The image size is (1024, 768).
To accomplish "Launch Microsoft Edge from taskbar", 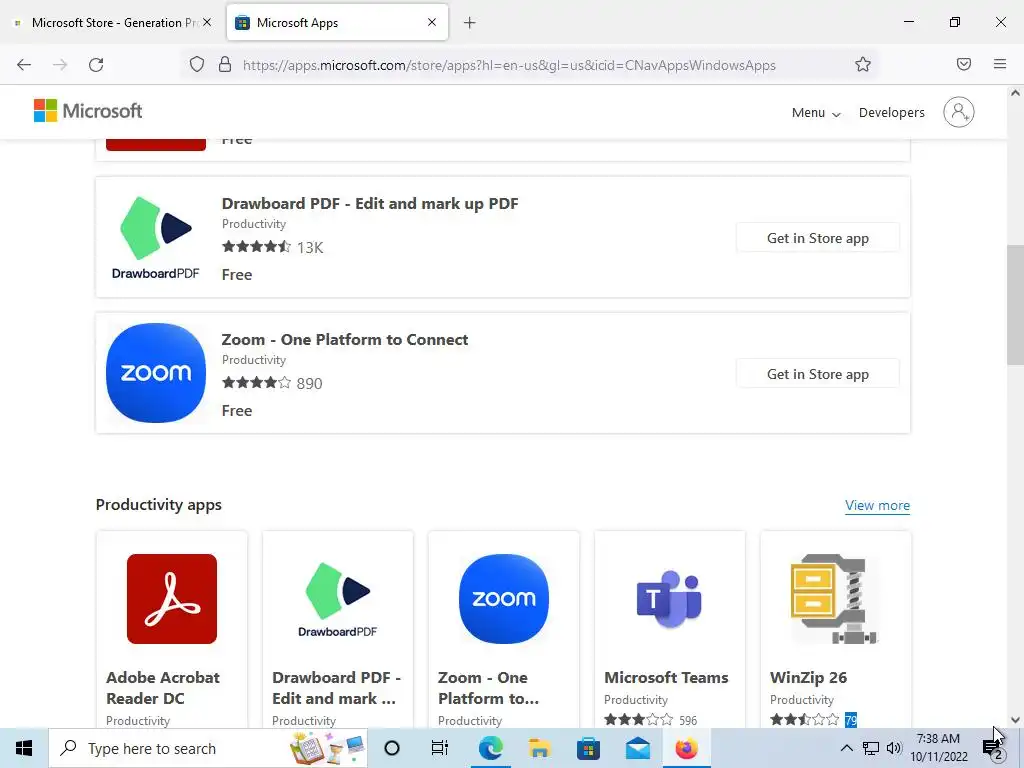I will tap(490, 748).
